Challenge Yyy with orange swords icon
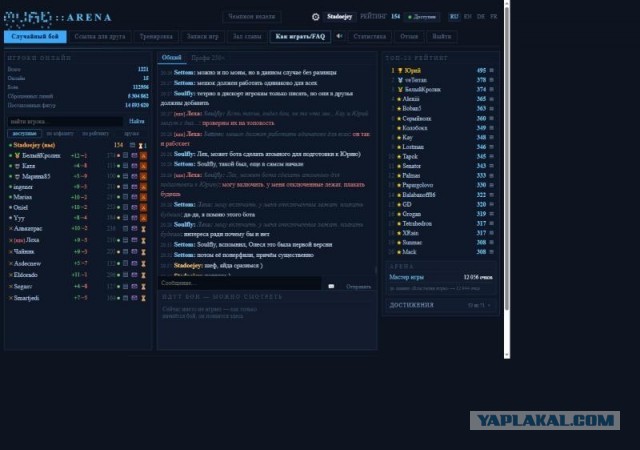The width and height of the screenshot is (640, 450). coord(143,218)
